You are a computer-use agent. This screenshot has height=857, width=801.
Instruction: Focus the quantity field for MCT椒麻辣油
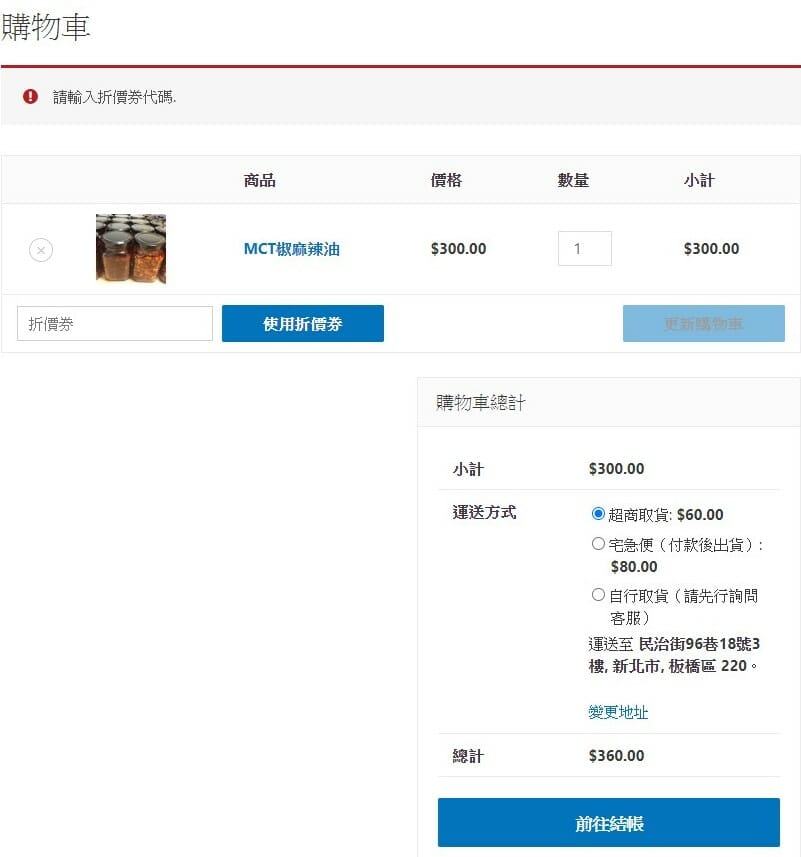pos(584,249)
